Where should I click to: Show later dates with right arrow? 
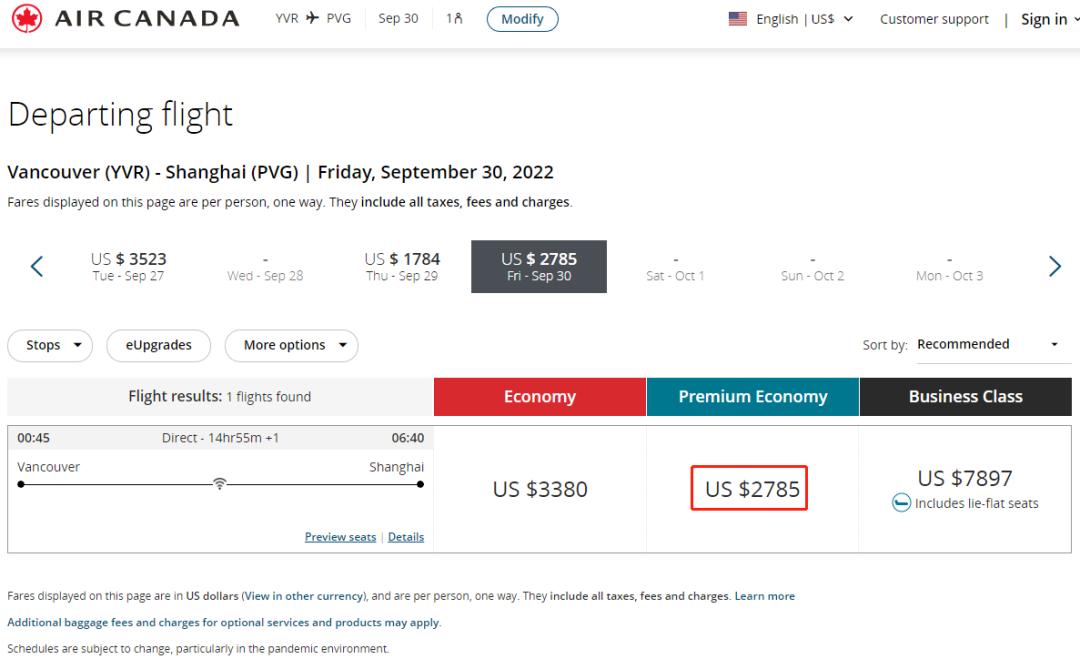pos(1055,266)
